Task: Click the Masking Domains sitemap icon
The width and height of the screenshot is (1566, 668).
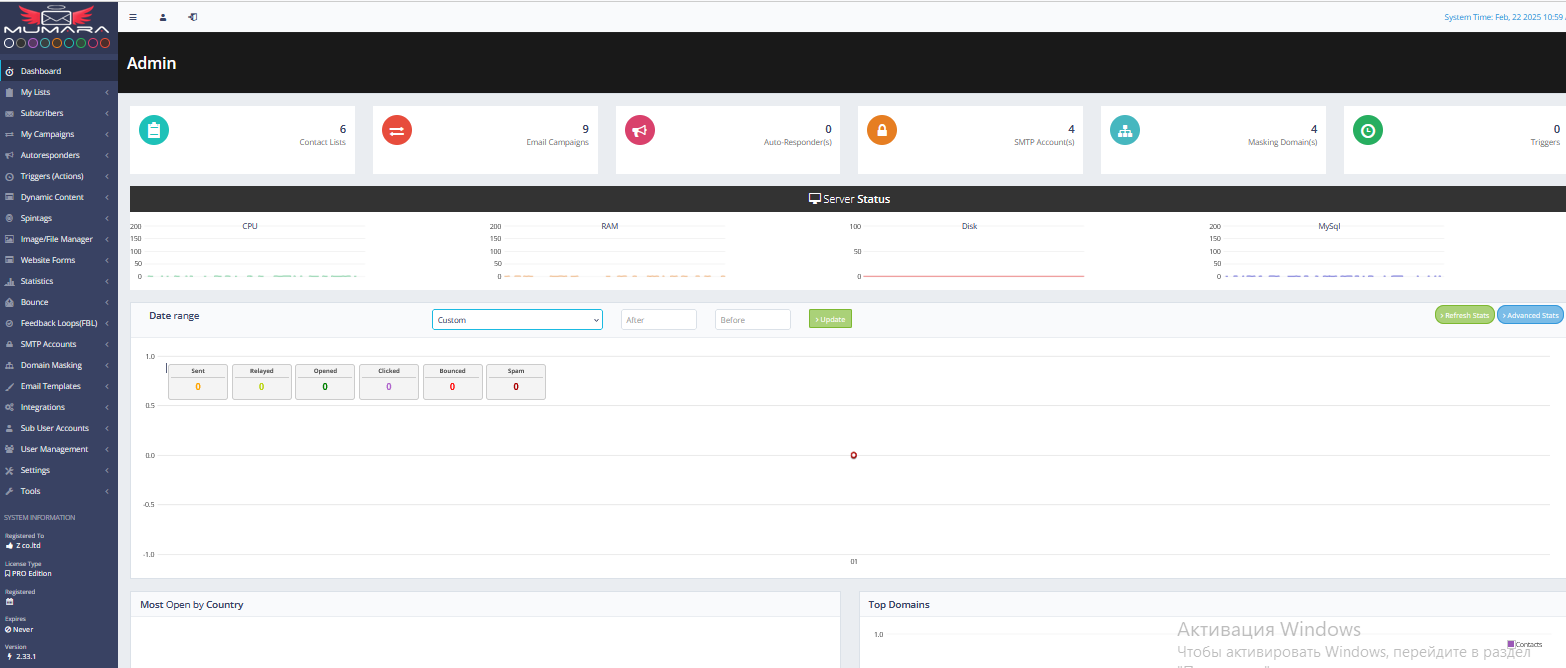Action: point(1125,130)
